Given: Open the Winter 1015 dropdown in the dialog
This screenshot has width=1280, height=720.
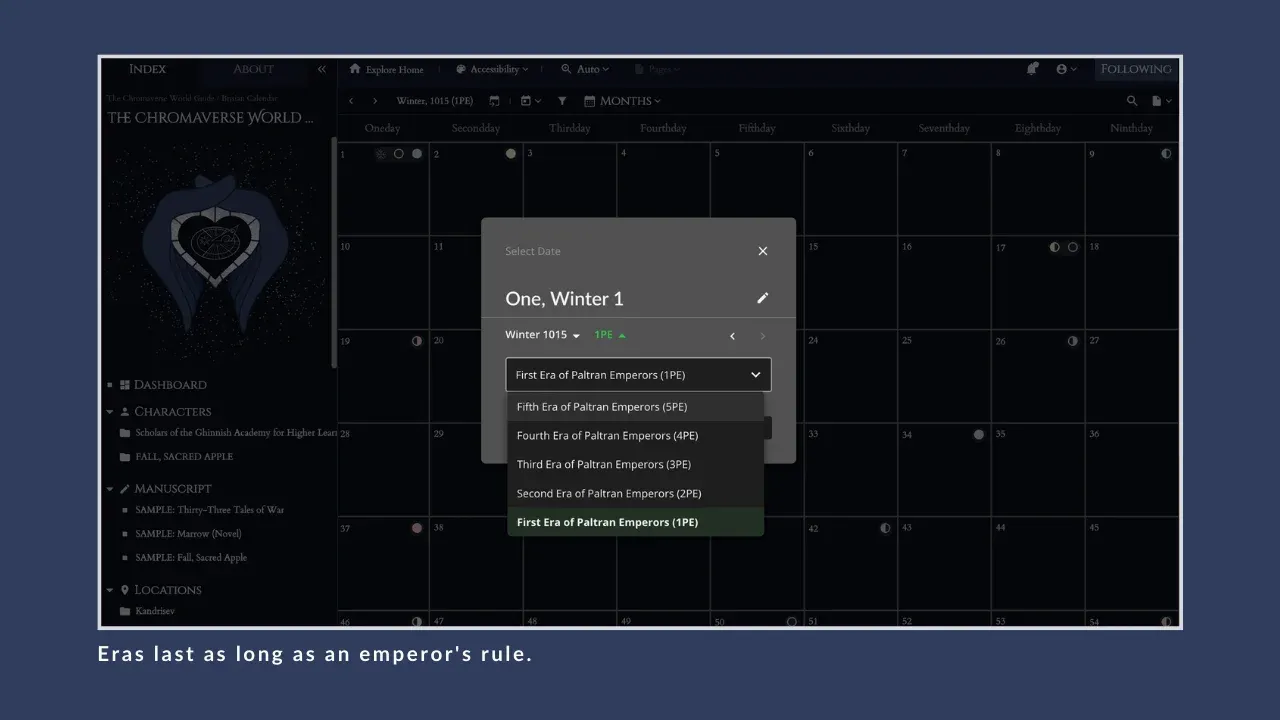Looking at the screenshot, I should [x=541, y=335].
